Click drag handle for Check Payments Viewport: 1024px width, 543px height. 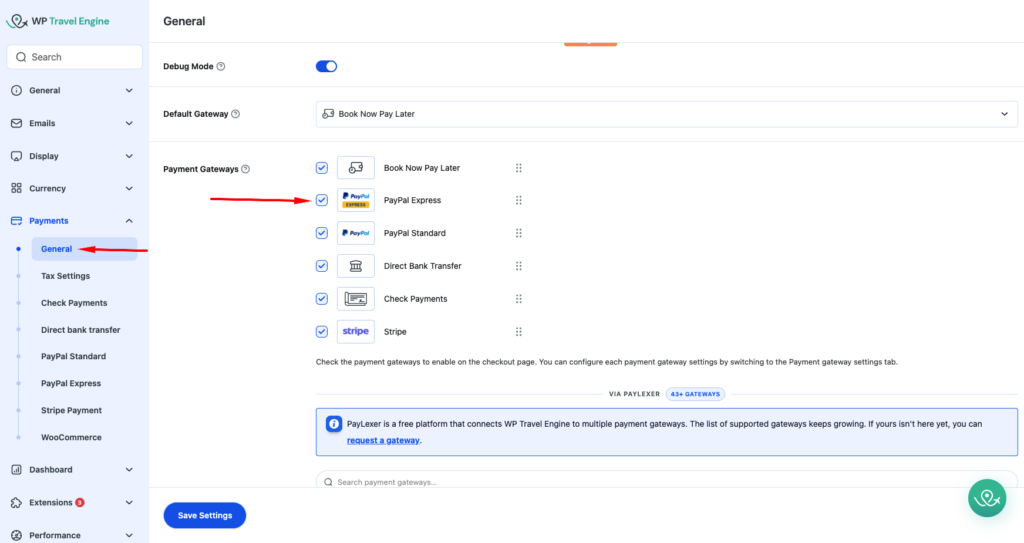pyautogui.click(x=519, y=299)
